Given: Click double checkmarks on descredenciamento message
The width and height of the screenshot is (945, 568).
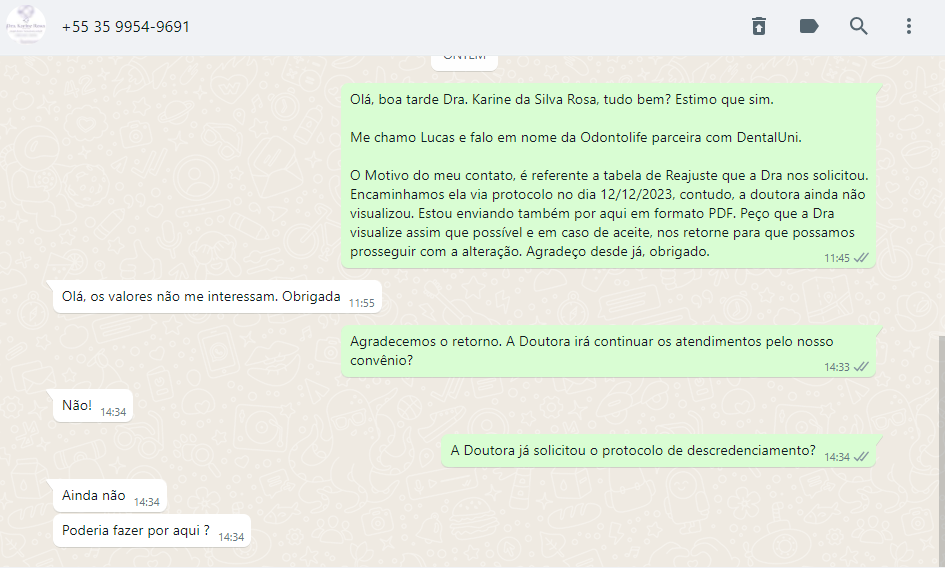Looking at the screenshot, I should [861, 457].
